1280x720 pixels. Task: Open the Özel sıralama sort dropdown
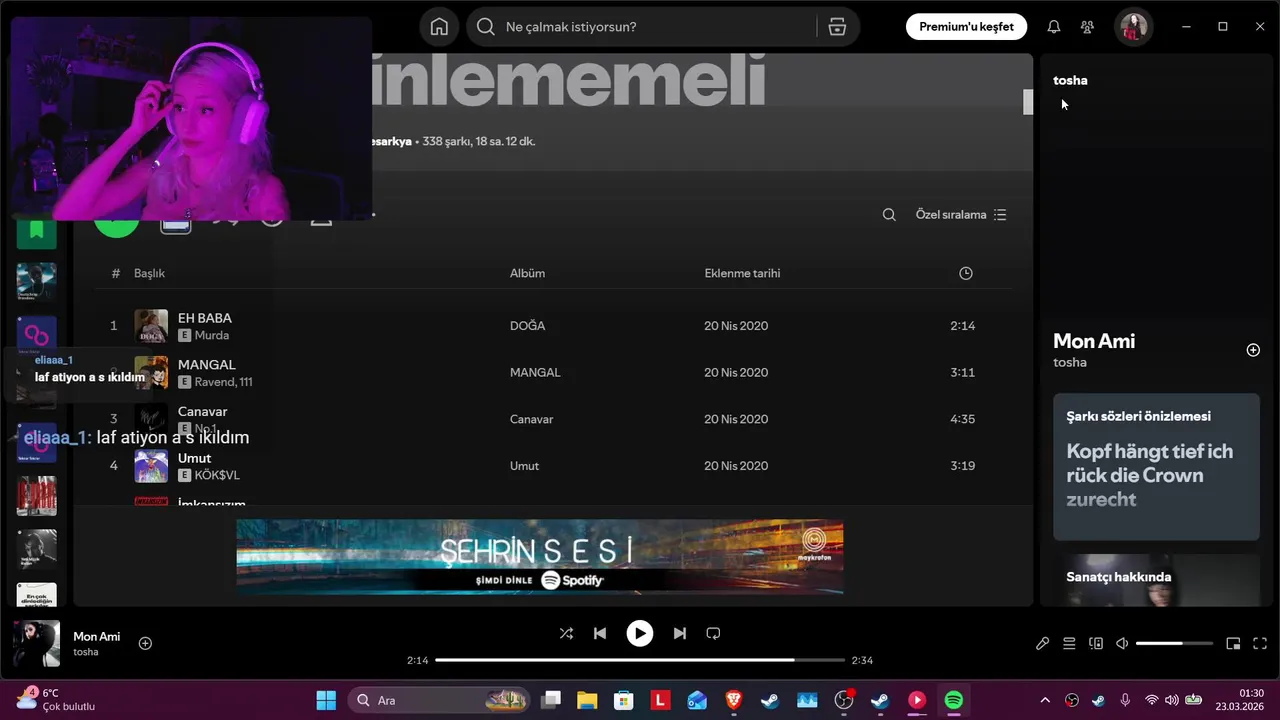click(961, 215)
